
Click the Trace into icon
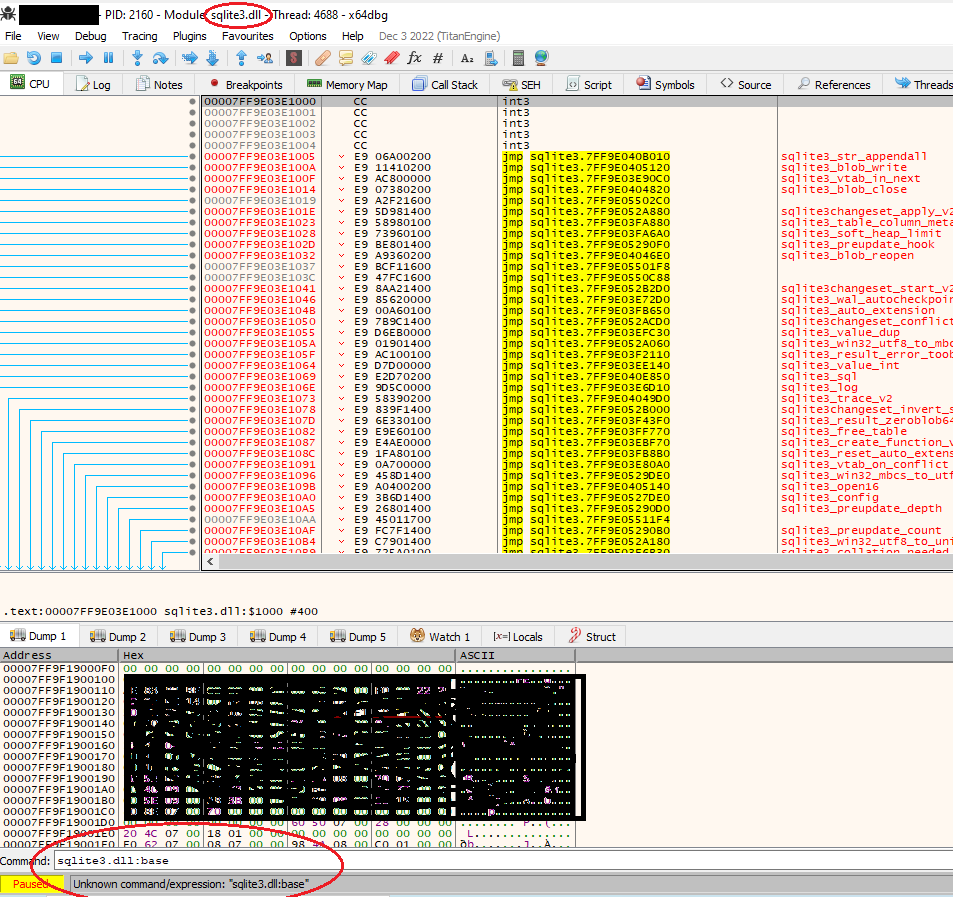[x=190, y=58]
